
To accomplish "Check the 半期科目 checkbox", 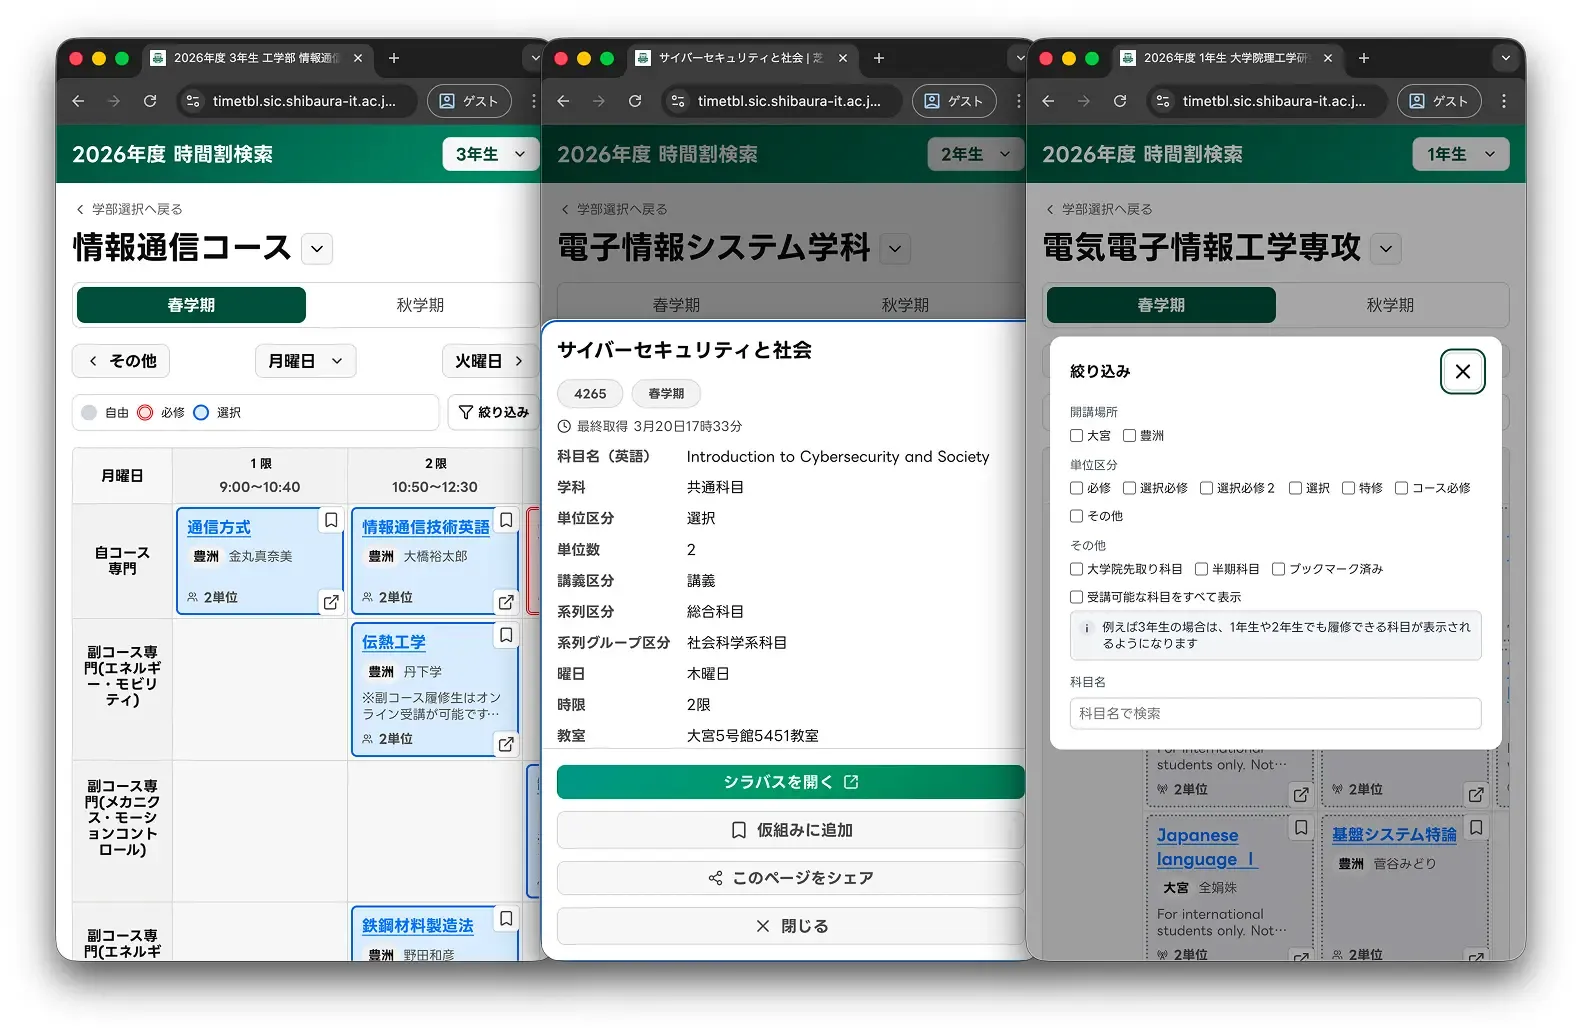I will [1201, 569].
